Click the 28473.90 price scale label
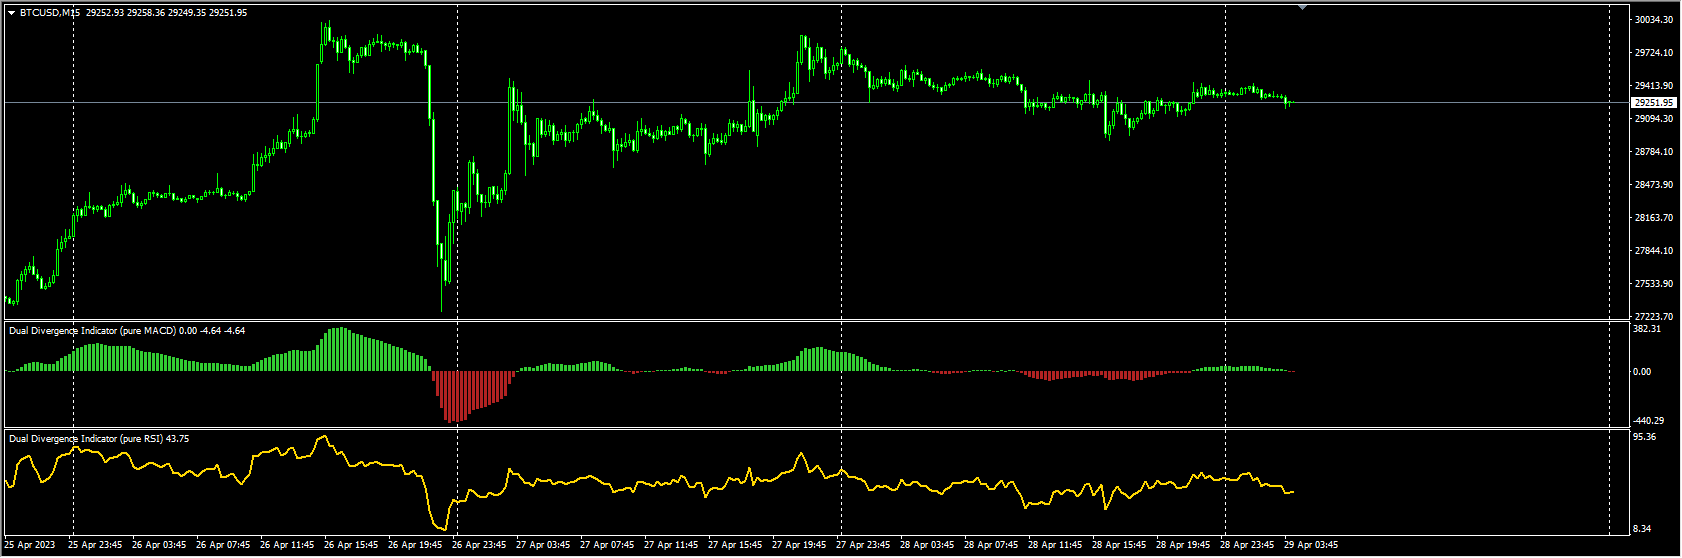 [x=1653, y=185]
